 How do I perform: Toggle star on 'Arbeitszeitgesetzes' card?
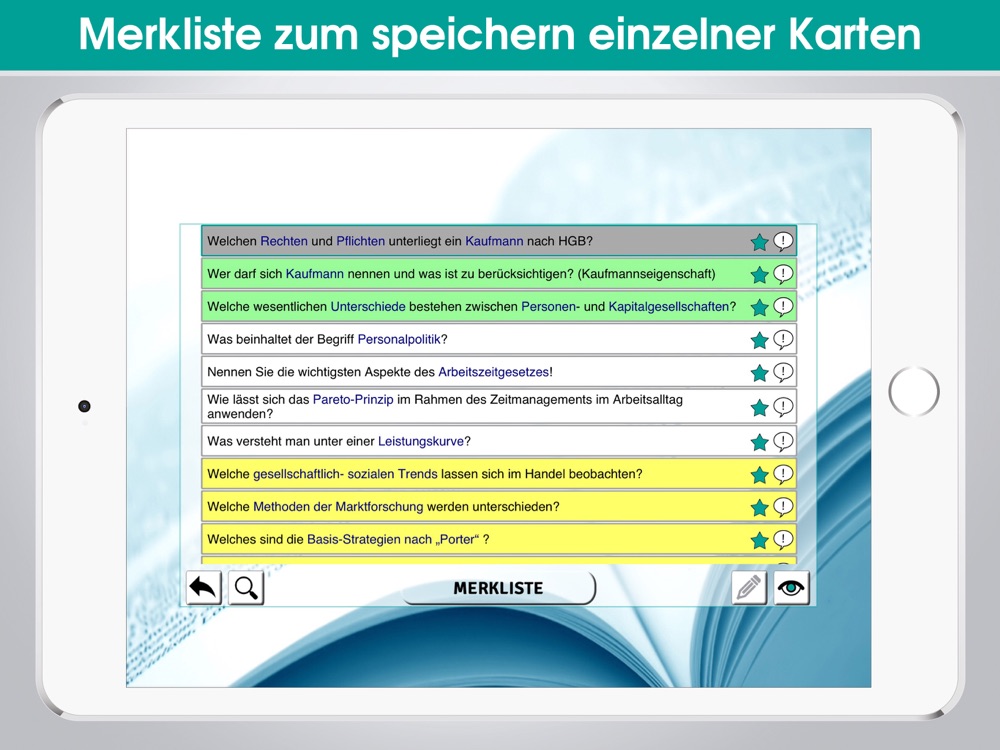point(759,372)
